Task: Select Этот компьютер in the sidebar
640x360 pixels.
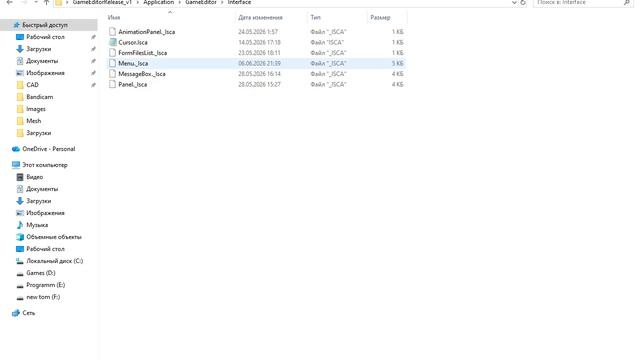Action: pos(45,165)
